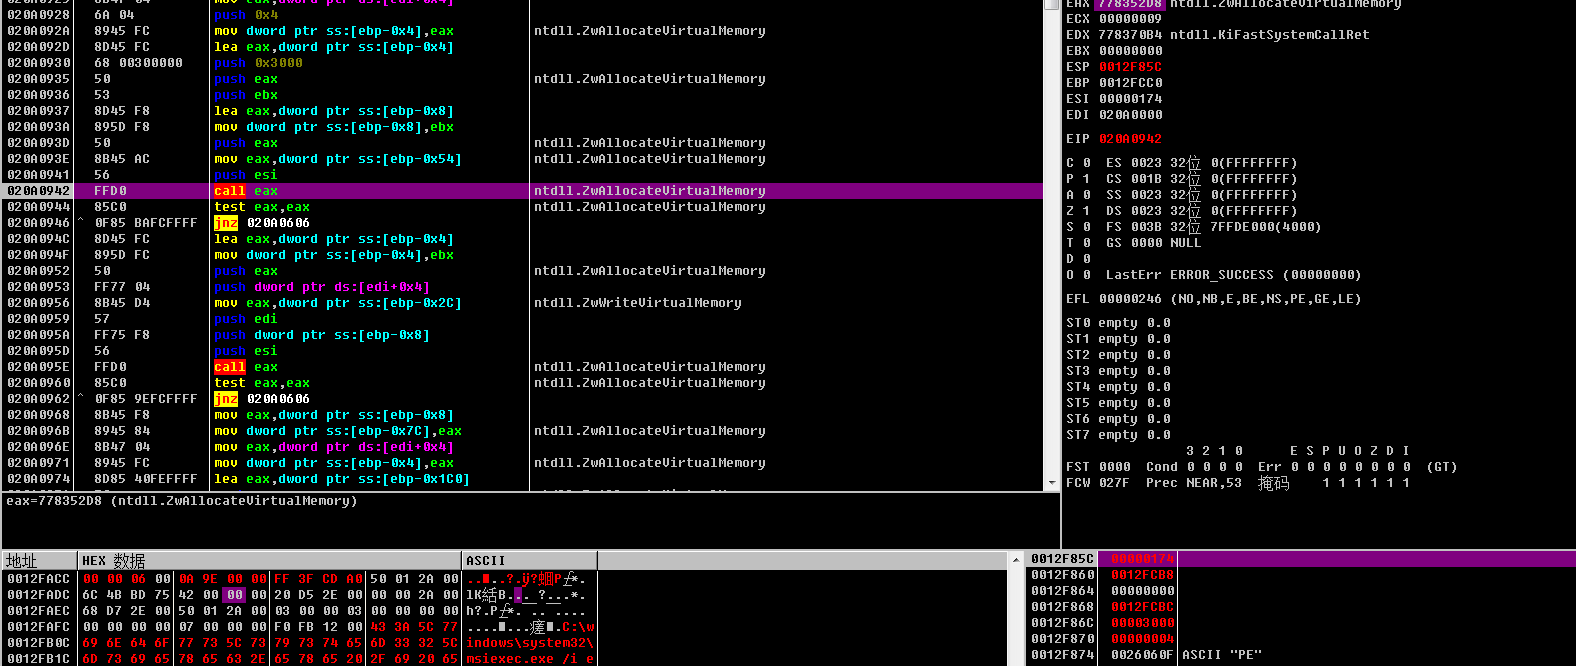
Task: Select the ST7 empty 0.0 register
Action: [1118, 435]
